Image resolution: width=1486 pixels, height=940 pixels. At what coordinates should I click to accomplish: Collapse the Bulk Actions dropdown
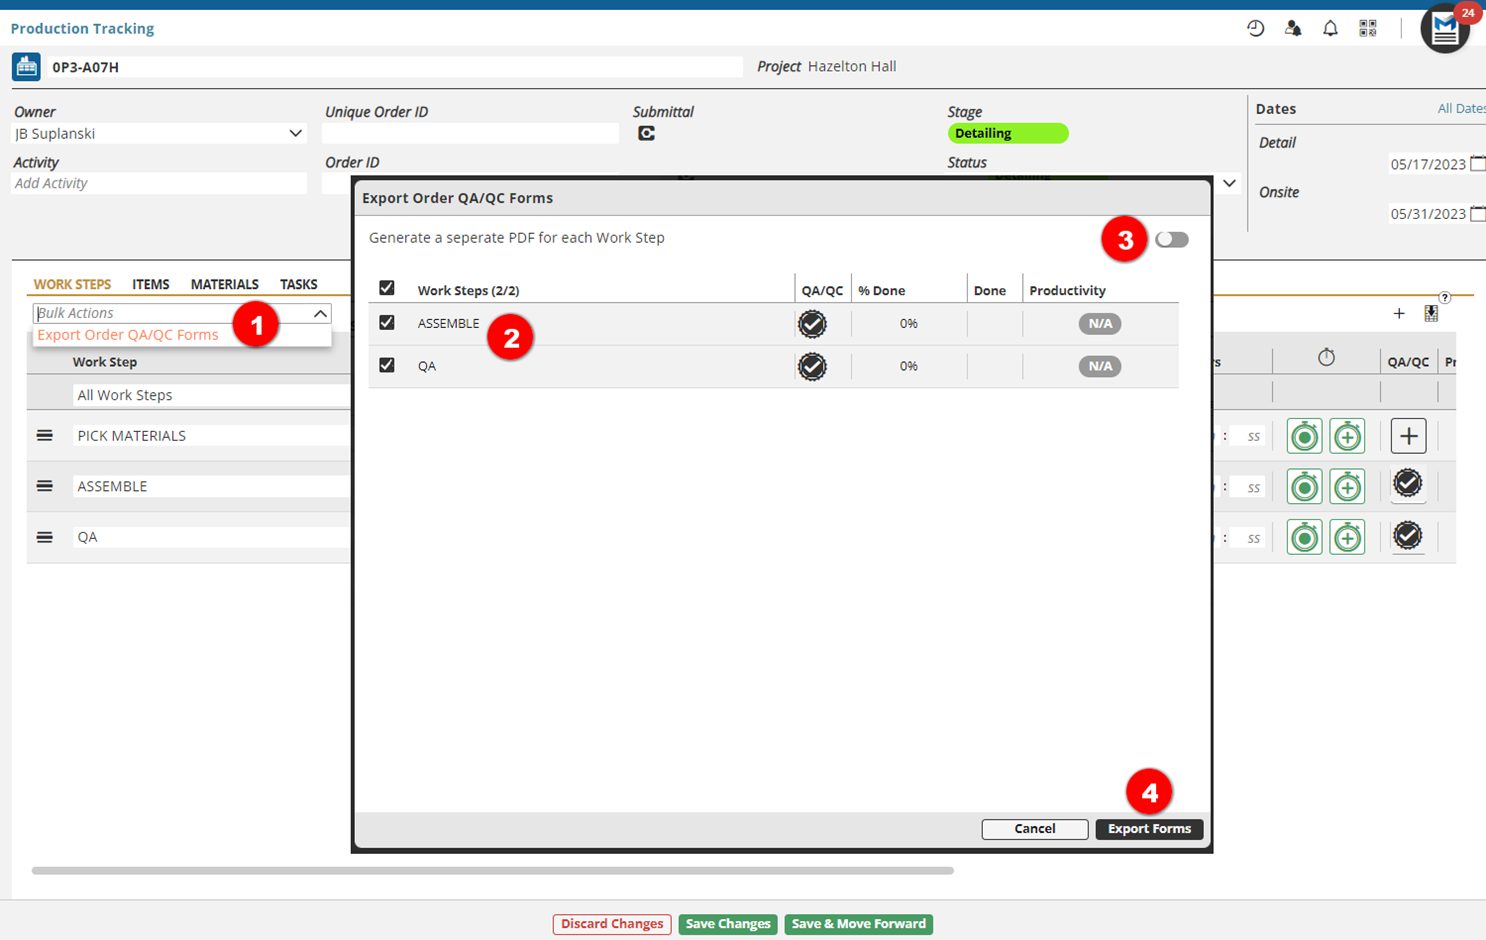(x=320, y=314)
